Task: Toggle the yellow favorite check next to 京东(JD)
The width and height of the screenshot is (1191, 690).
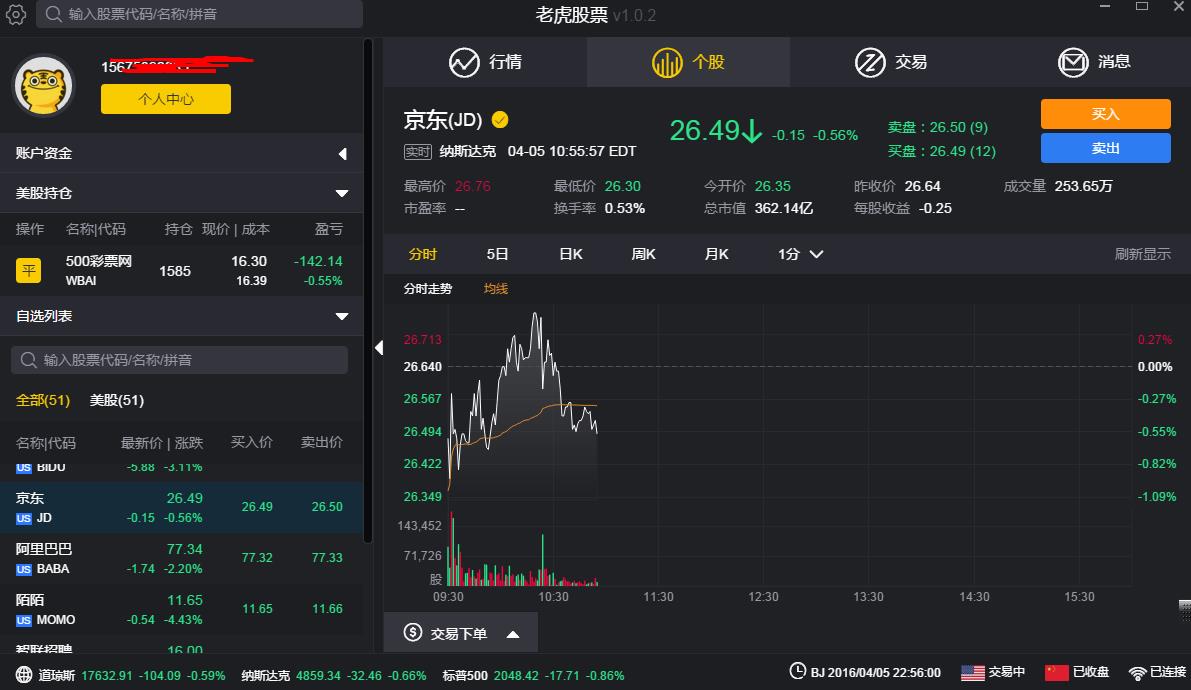Action: click(500, 119)
